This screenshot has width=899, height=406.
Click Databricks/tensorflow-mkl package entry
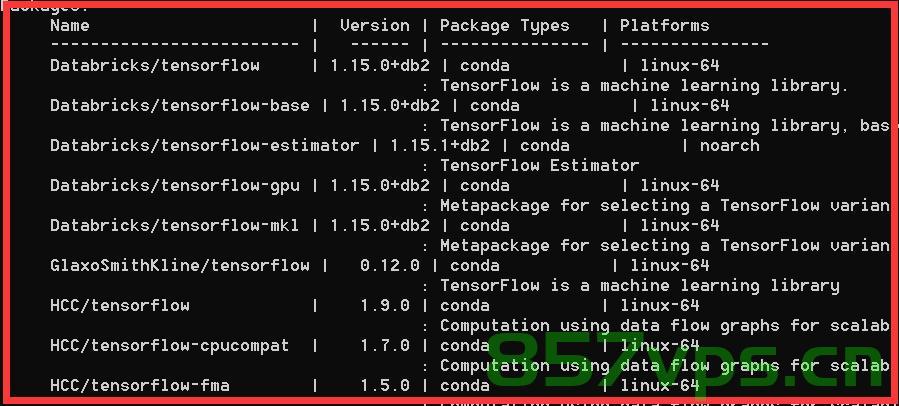[175, 225]
